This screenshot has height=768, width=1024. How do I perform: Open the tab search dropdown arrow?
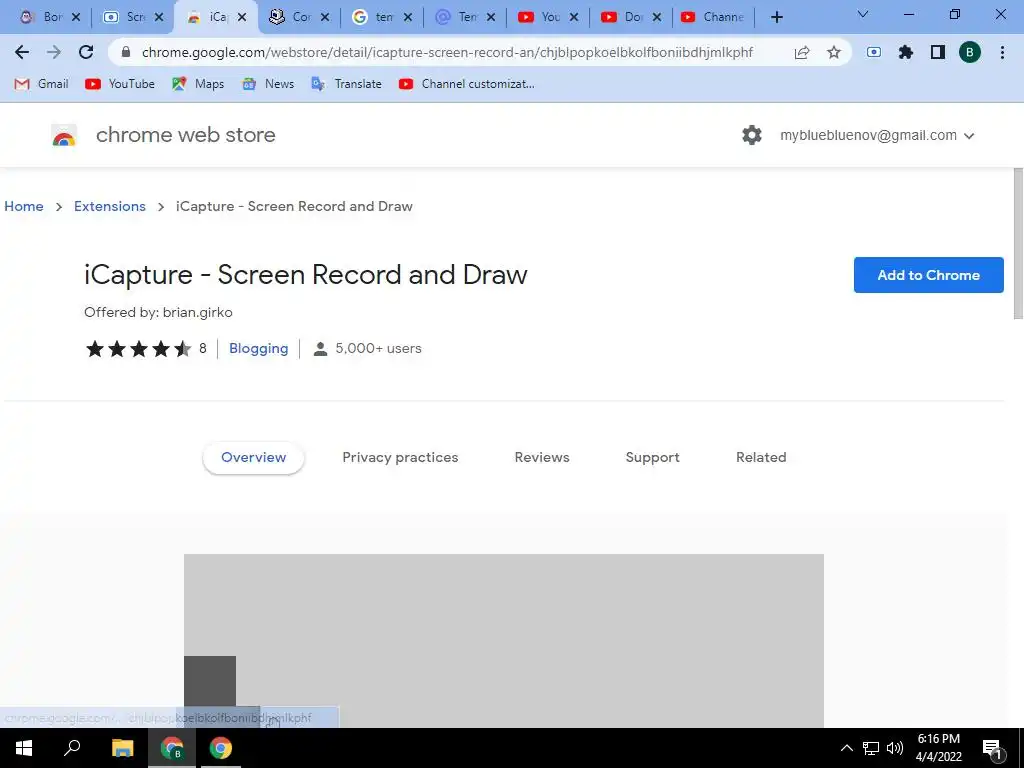click(x=863, y=14)
